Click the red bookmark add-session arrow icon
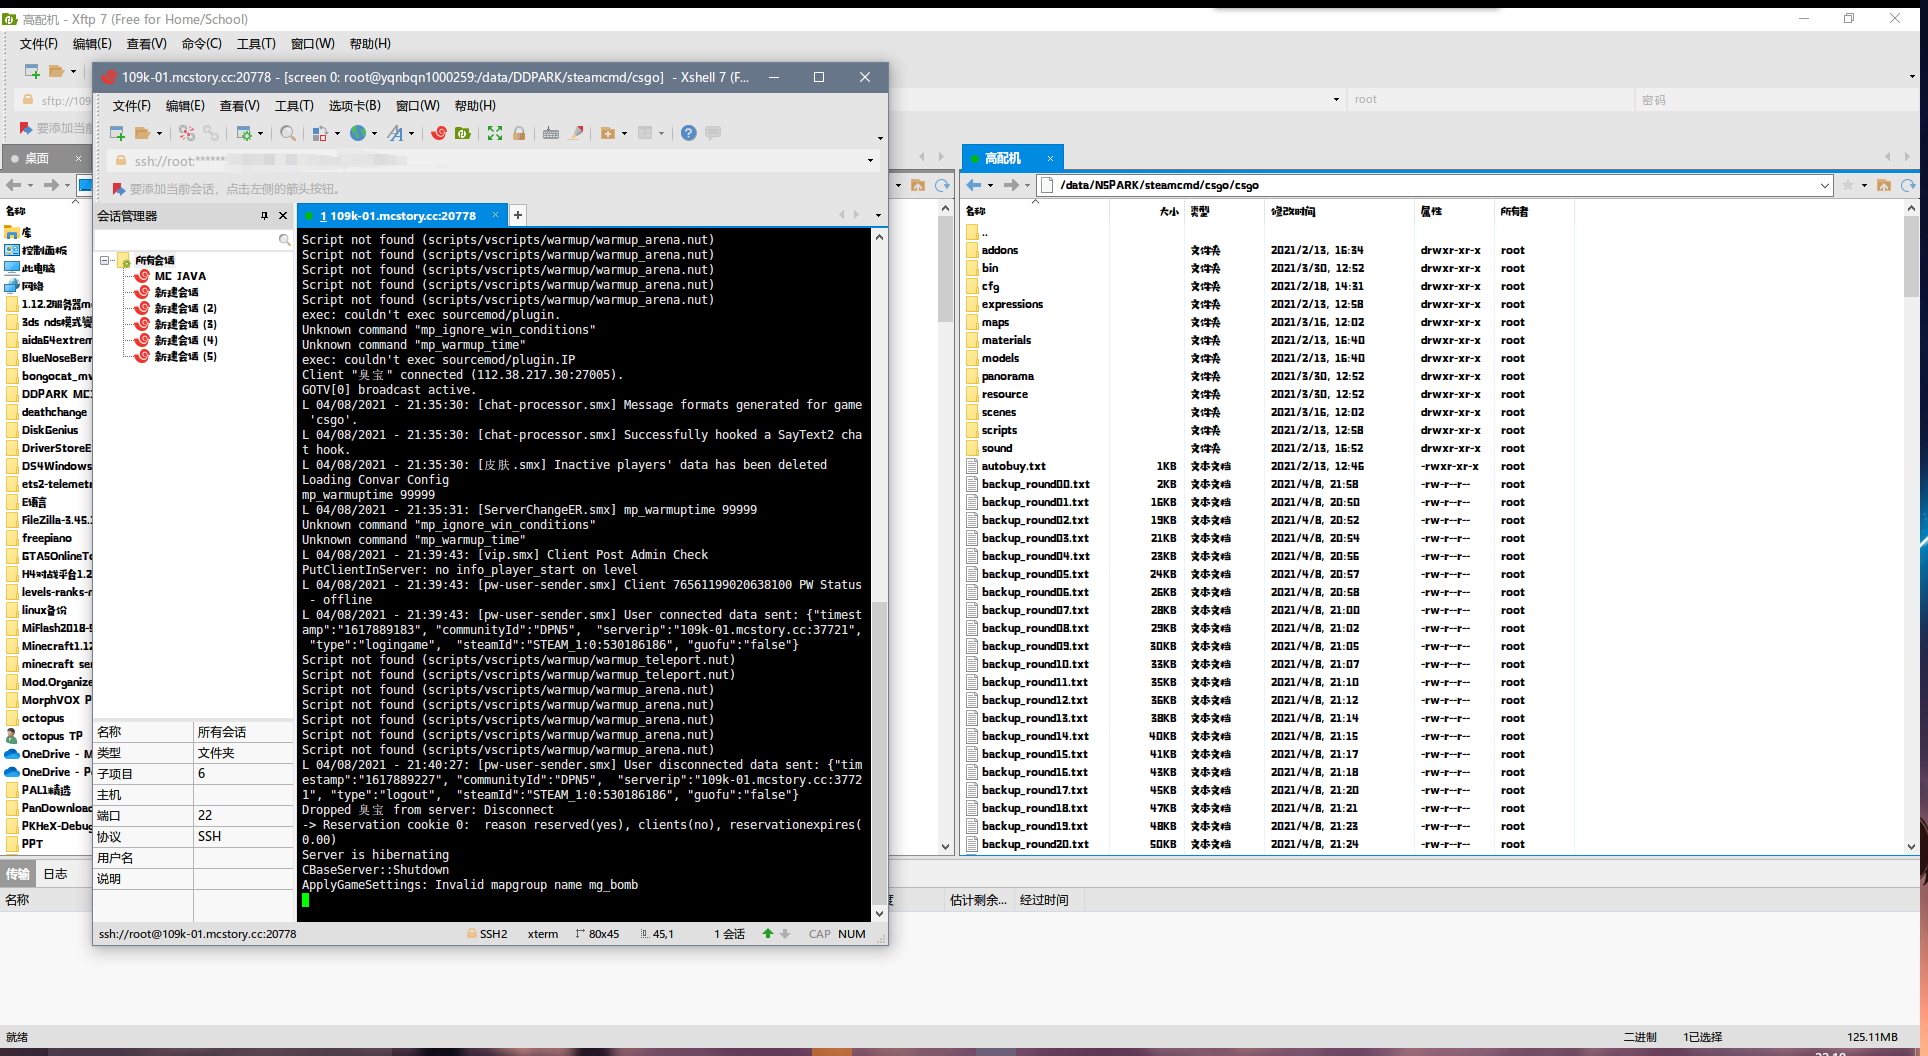1928x1056 pixels. click(x=119, y=189)
